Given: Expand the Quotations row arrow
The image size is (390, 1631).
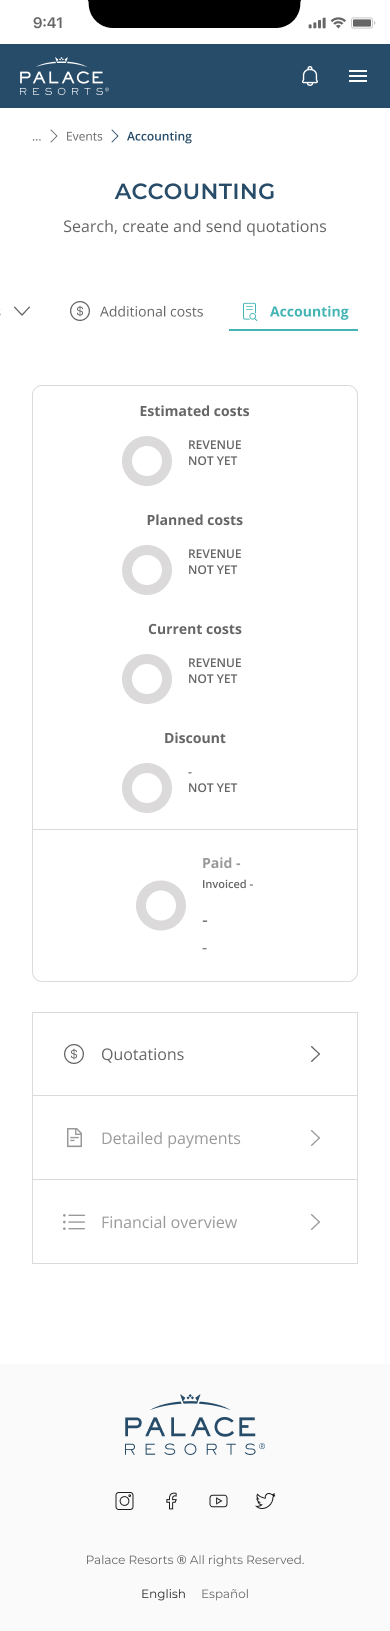Looking at the screenshot, I should point(315,1054).
